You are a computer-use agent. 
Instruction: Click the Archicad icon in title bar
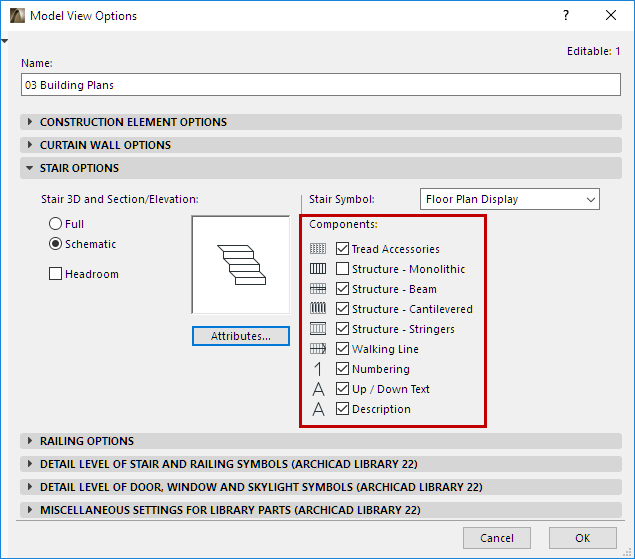tap(17, 16)
